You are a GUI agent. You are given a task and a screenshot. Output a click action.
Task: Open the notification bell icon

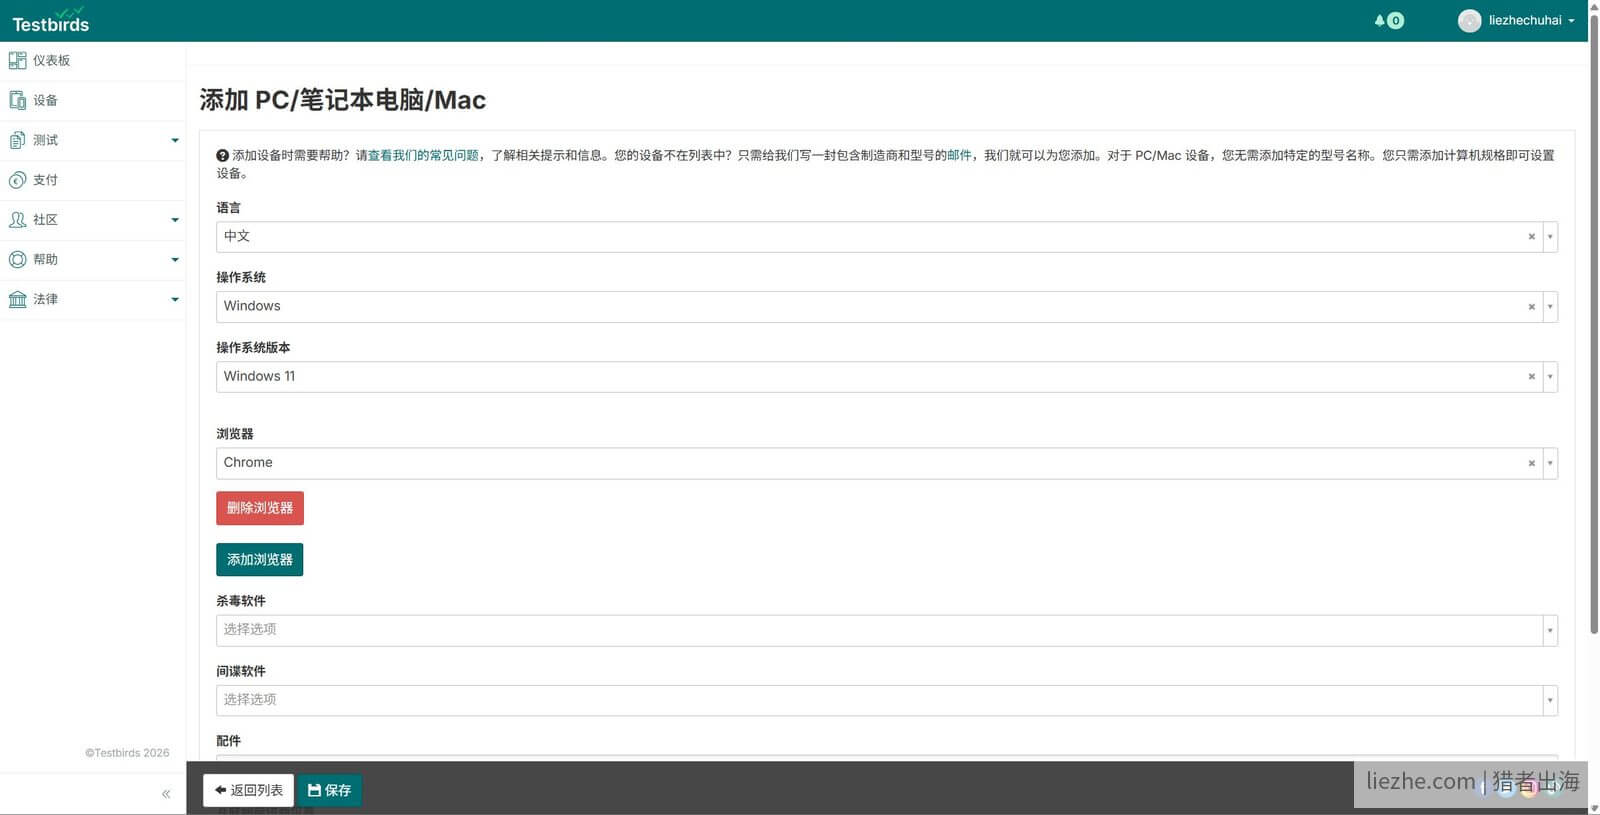tap(1380, 20)
